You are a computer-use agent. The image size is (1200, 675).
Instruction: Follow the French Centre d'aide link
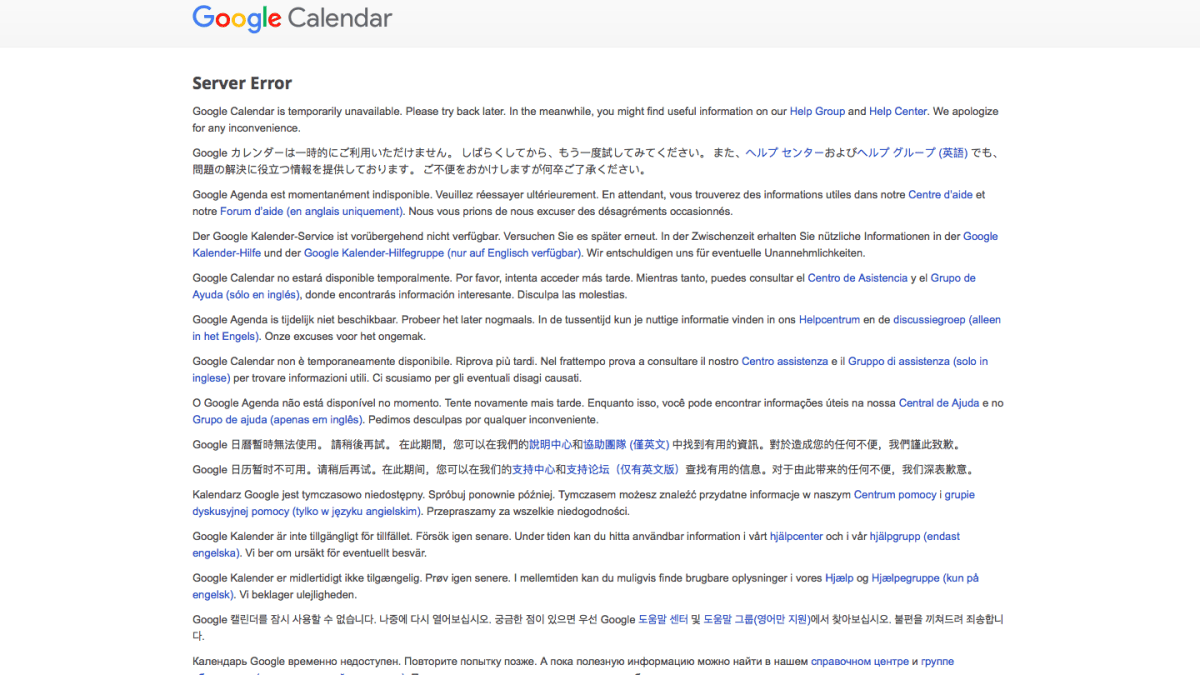(x=940, y=195)
